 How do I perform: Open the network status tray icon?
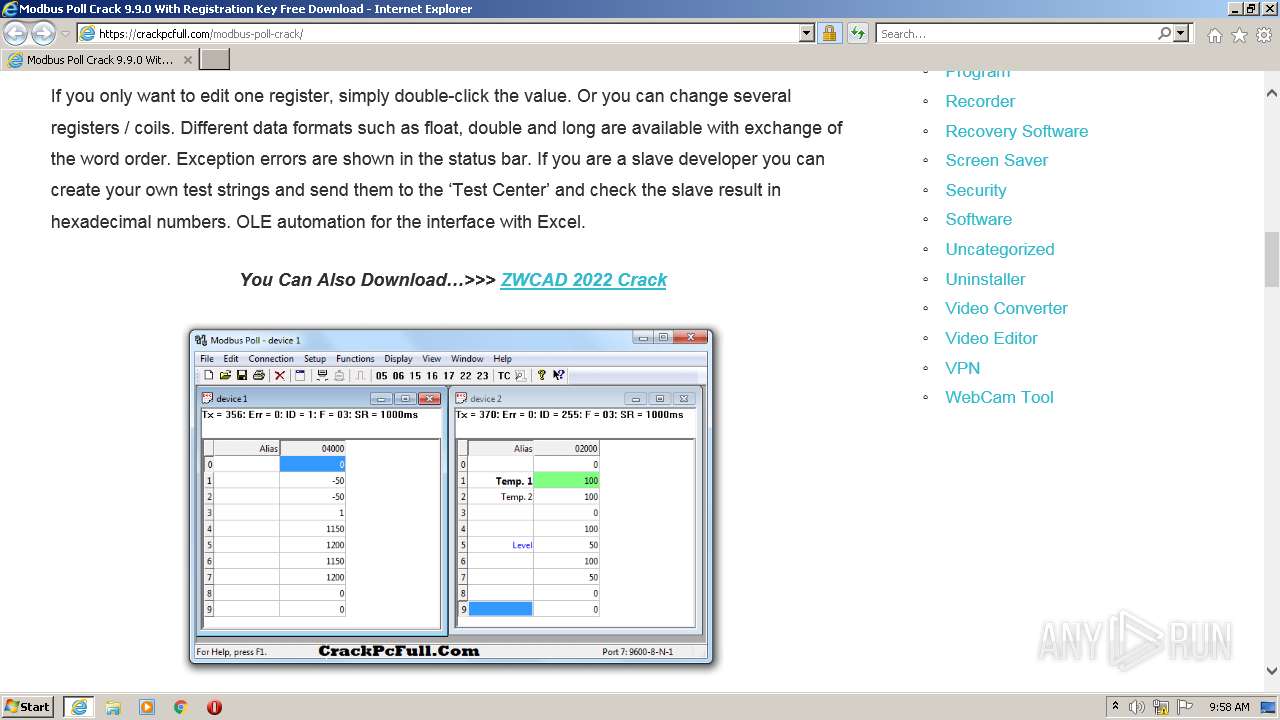coord(1161,706)
